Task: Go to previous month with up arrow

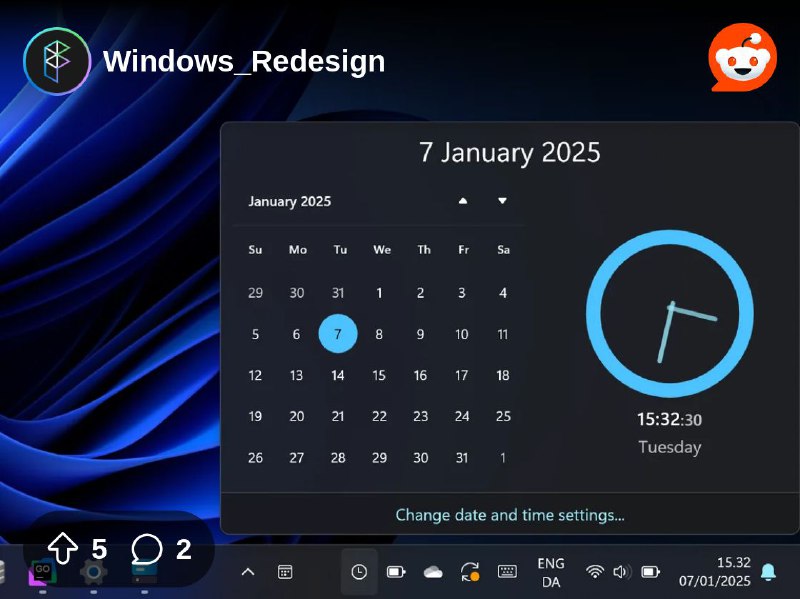Action: click(463, 201)
